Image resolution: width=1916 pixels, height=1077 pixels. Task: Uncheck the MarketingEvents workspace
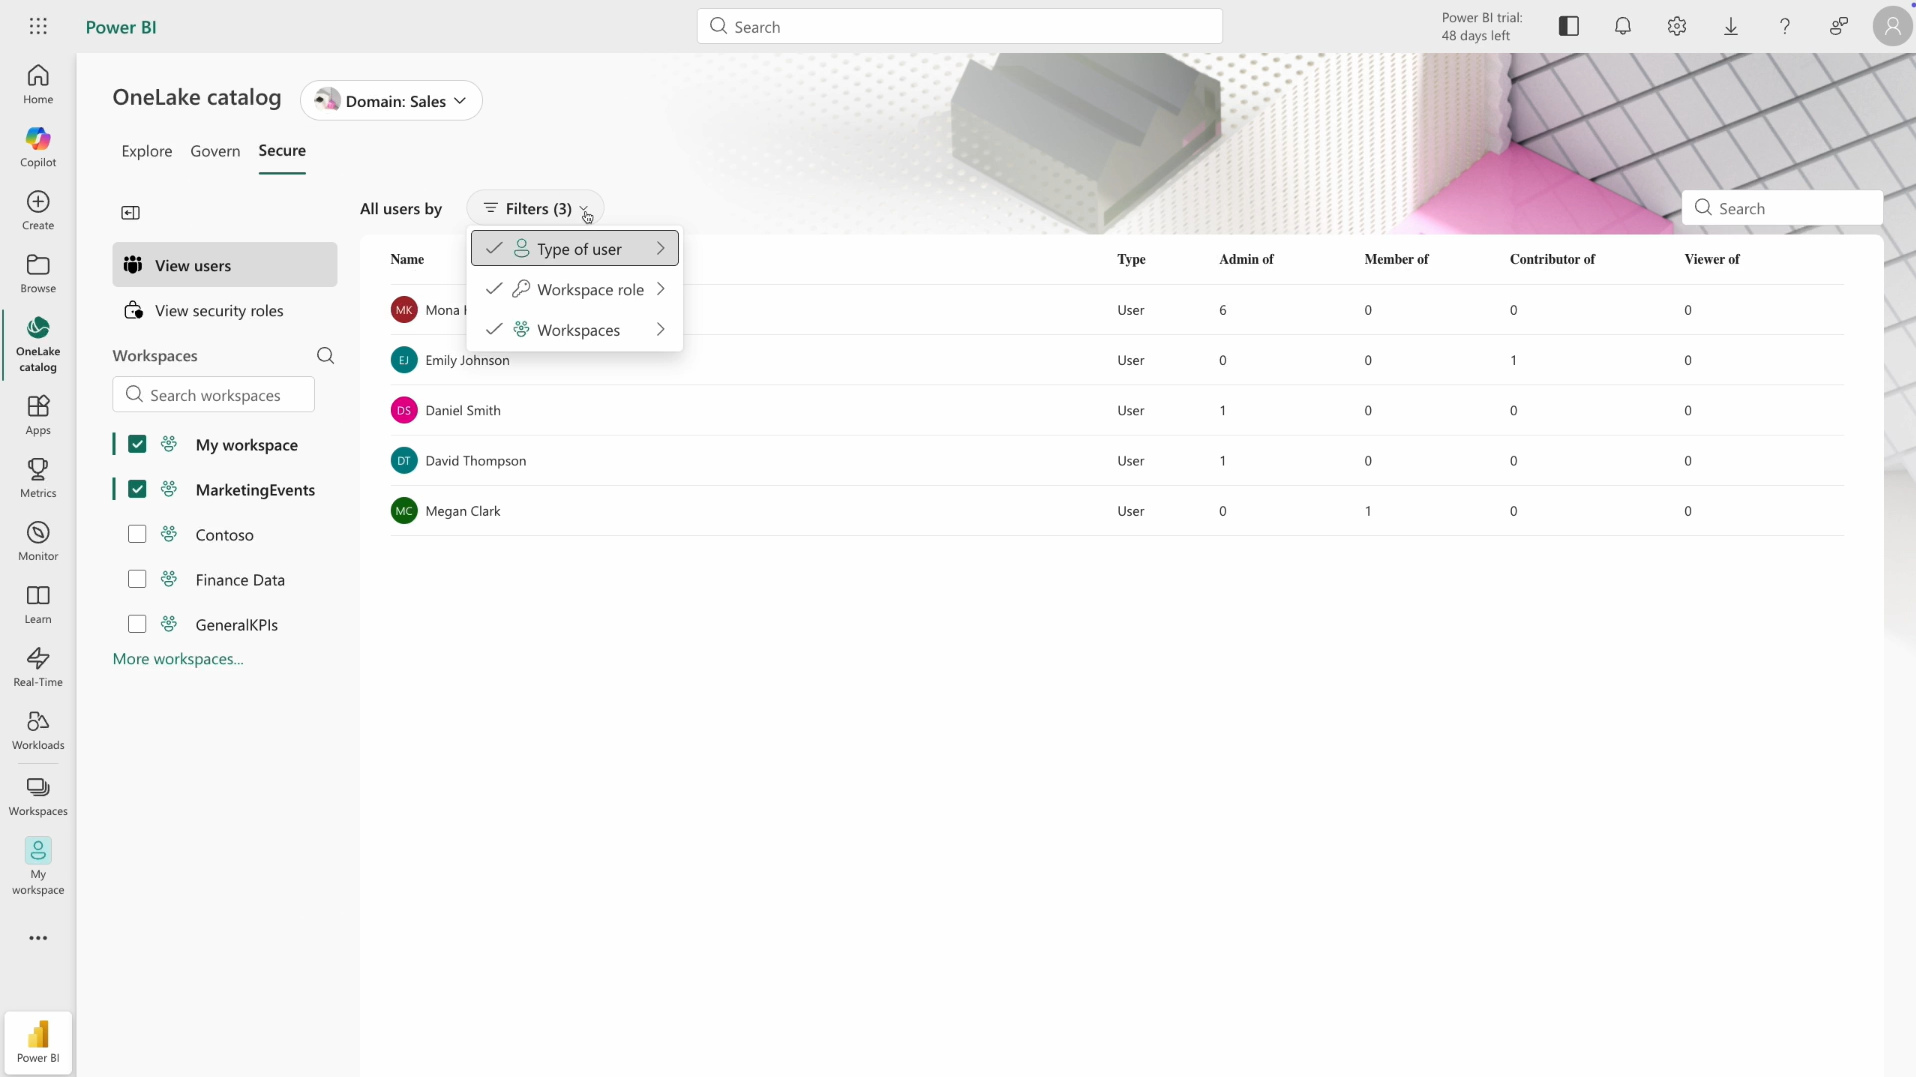click(136, 489)
